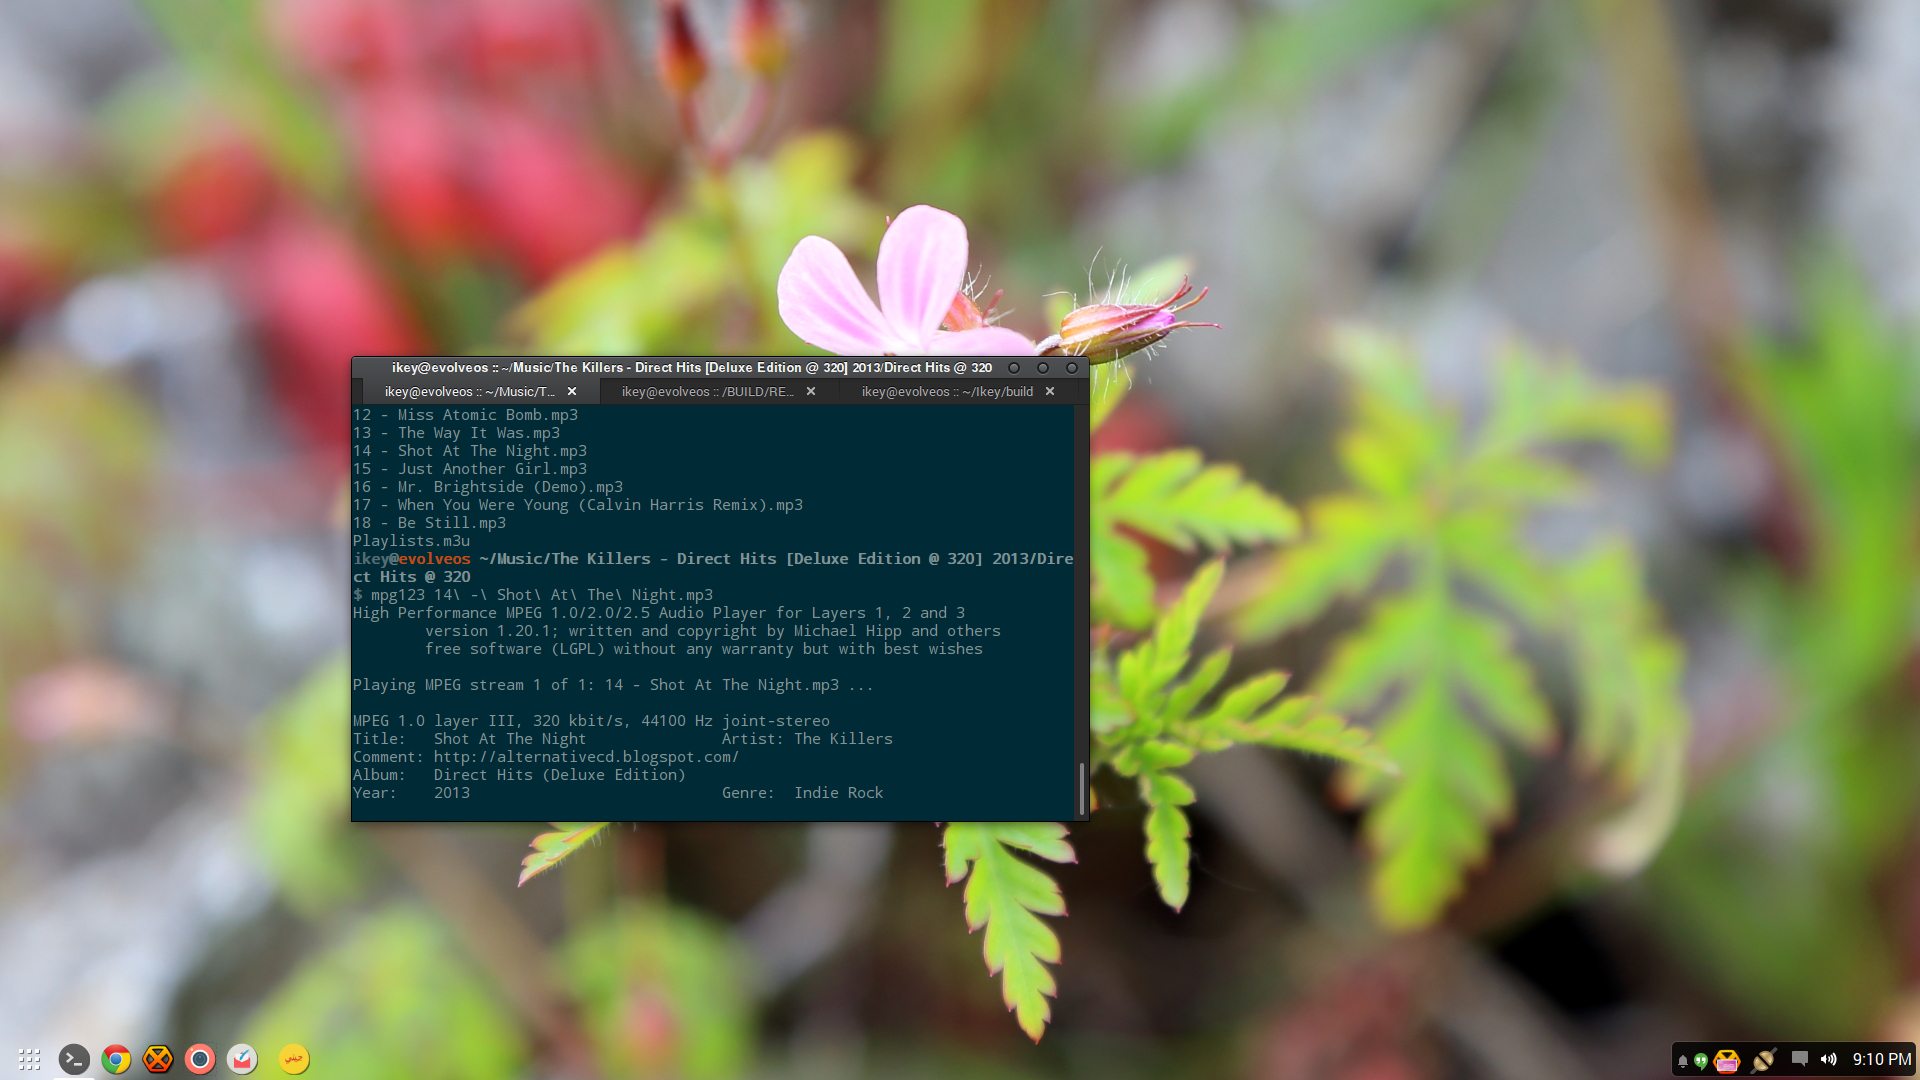Click the terminal scrollbar handle
1920x1080 pixels.
[x=1081, y=789]
